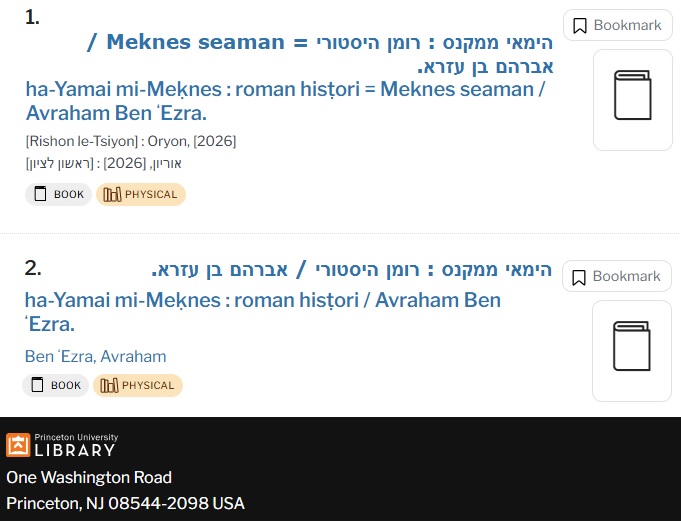This screenshot has height=522, width=681.
Task: Click BOOK format badge on result 2
Action: coord(56,385)
